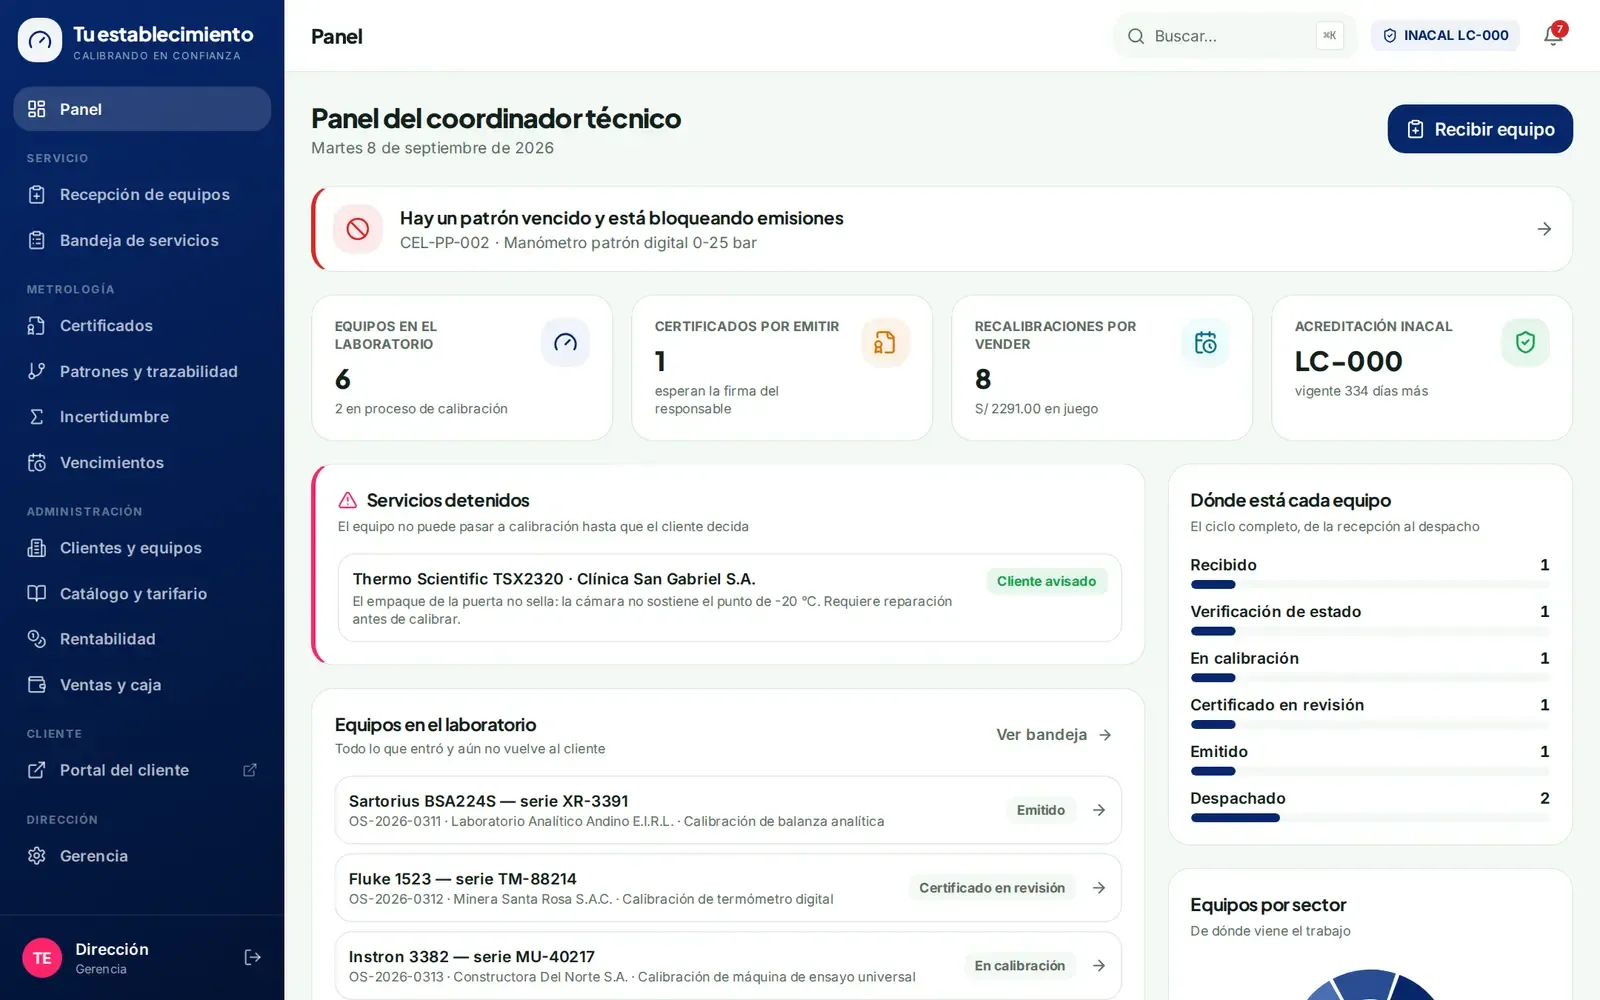This screenshot has height=1000, width=1600.
Task: Click the TE user avatar
Action: click(42, 958)
